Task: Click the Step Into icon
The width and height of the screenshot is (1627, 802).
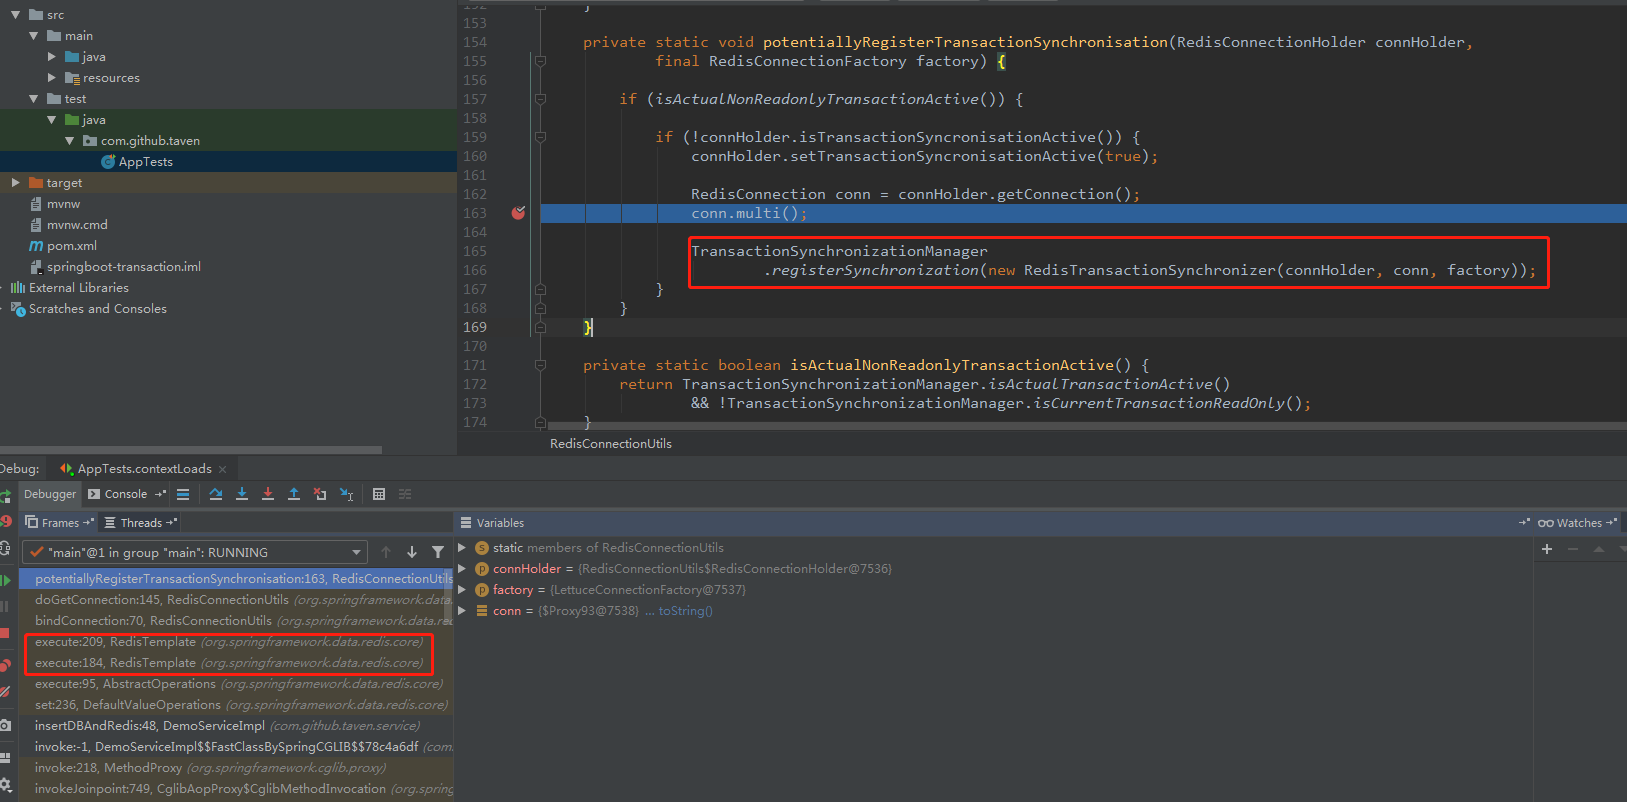Action: [242, 494]
